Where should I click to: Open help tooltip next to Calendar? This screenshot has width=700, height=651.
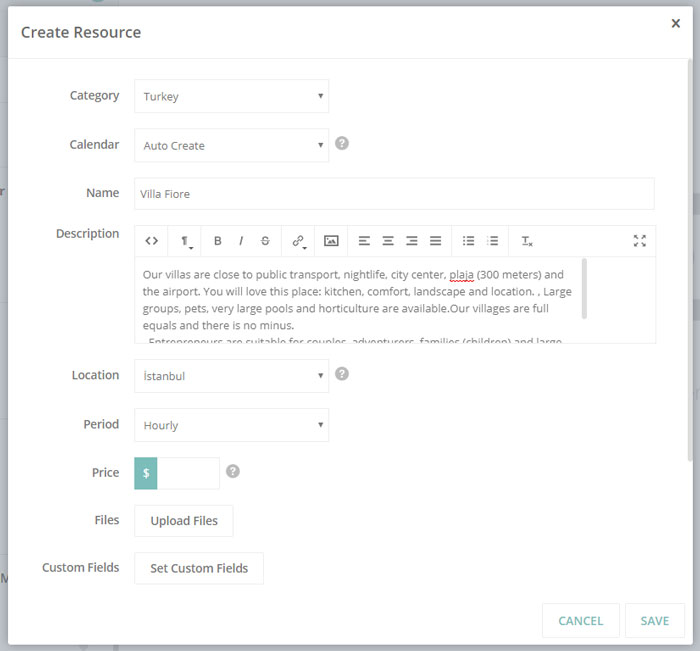tap(342, 143)
